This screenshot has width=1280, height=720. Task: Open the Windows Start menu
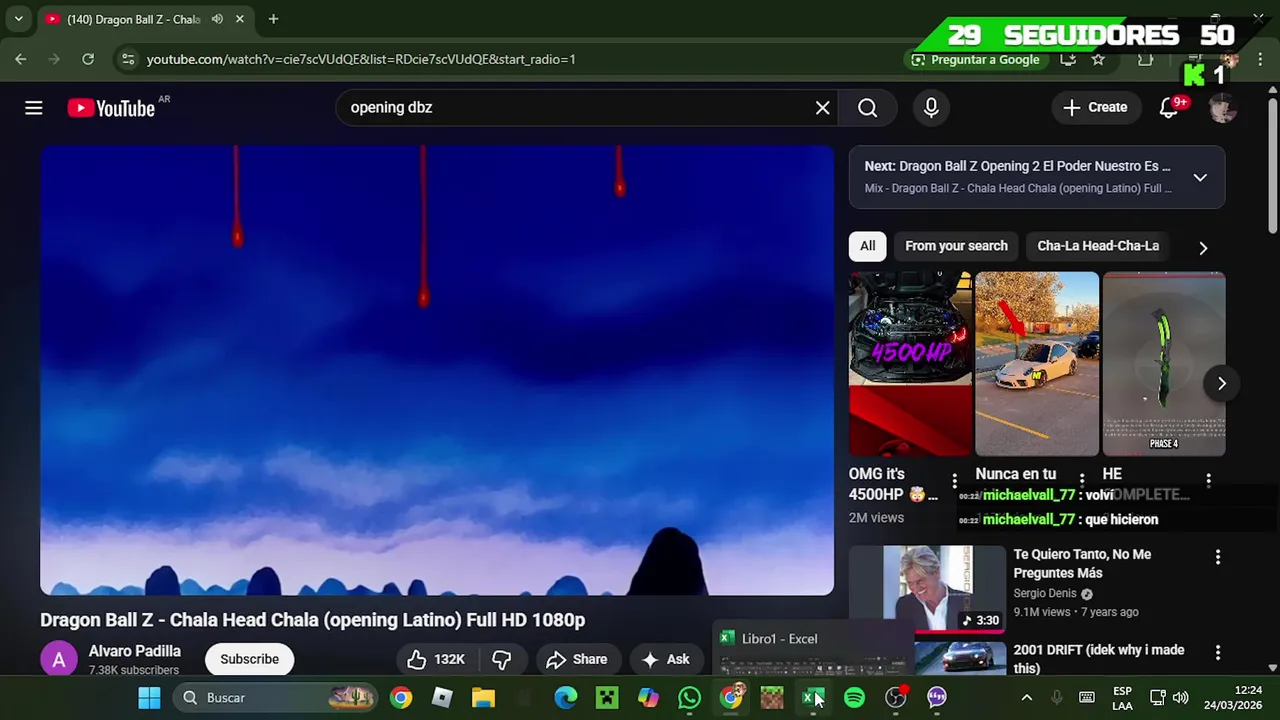pos(149,698)
